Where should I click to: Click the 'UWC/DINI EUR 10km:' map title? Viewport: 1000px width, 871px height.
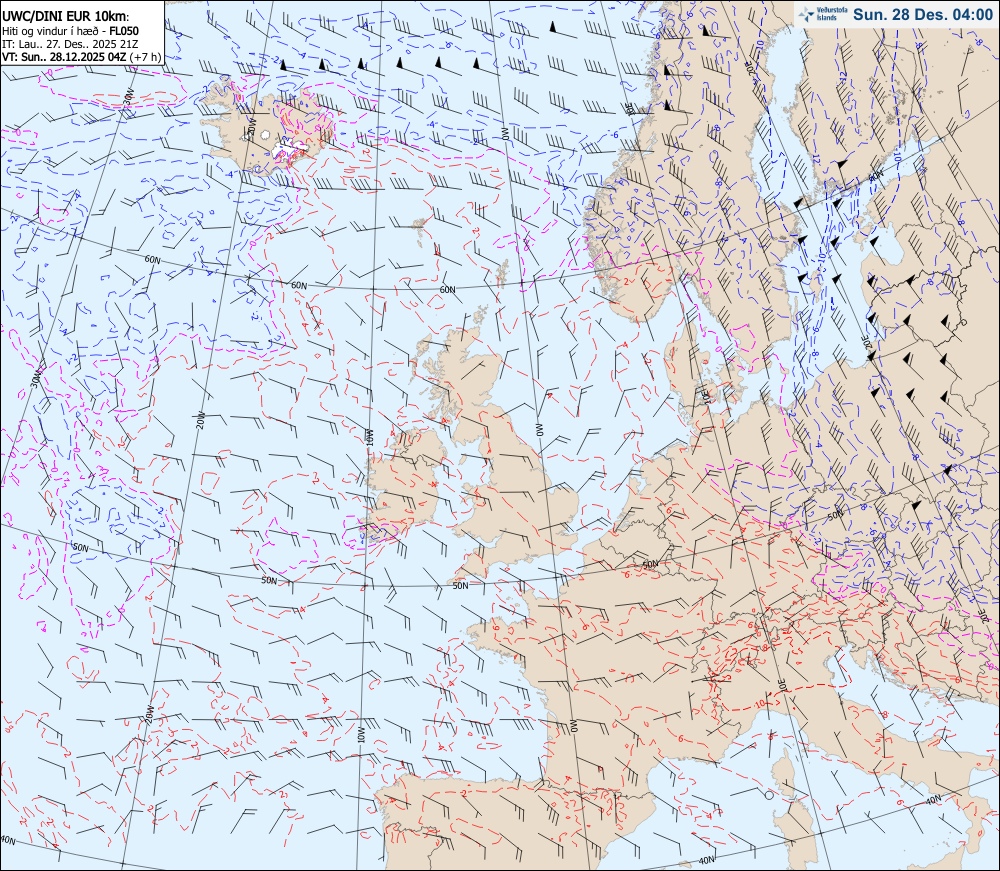[x=65, y=17]
